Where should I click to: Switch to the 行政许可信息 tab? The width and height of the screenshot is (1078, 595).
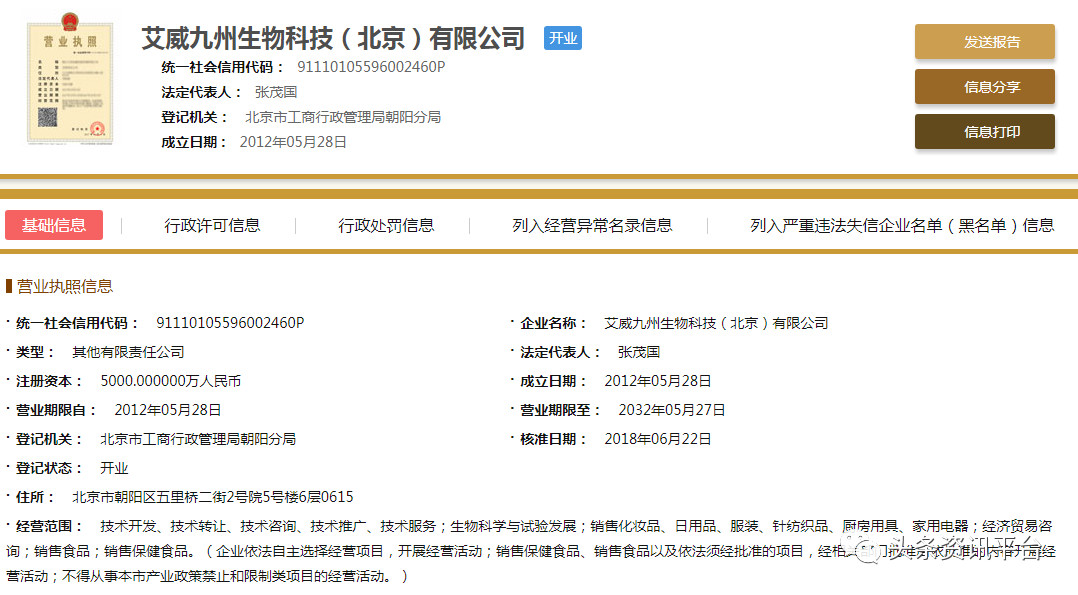[212, 226]
